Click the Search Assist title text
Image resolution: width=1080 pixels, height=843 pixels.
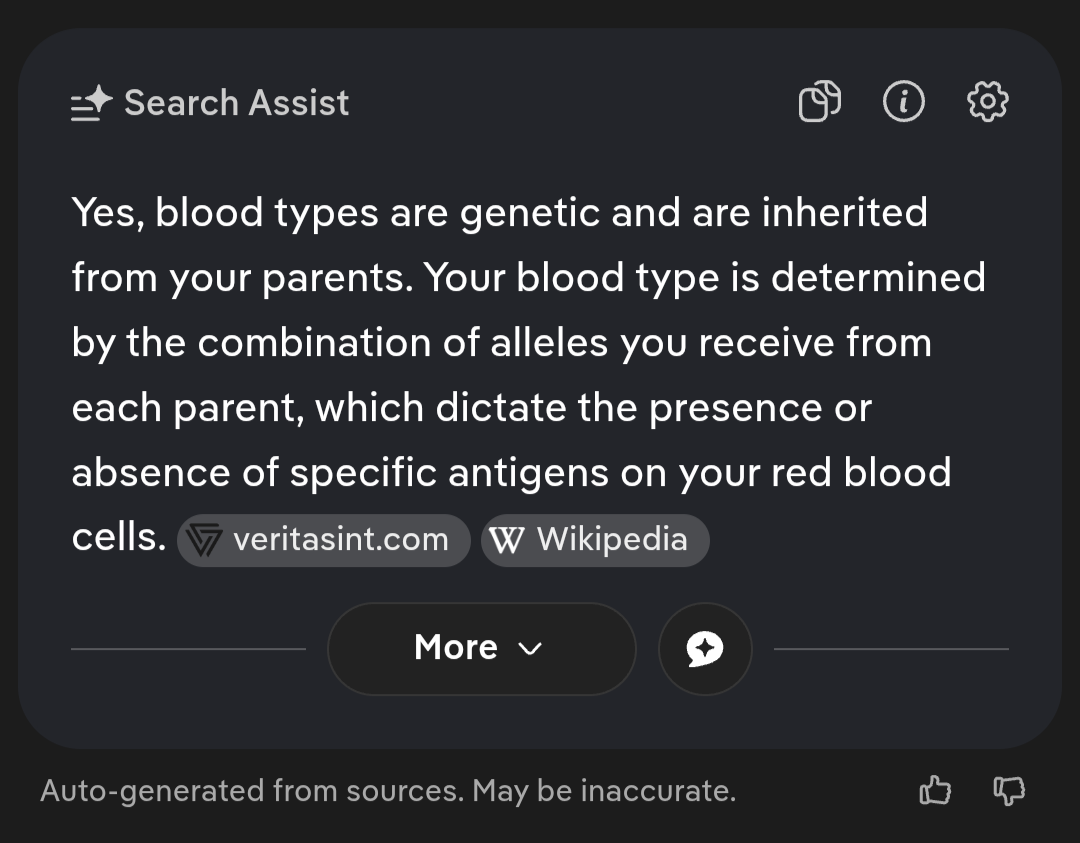click(x=237, y=103)
